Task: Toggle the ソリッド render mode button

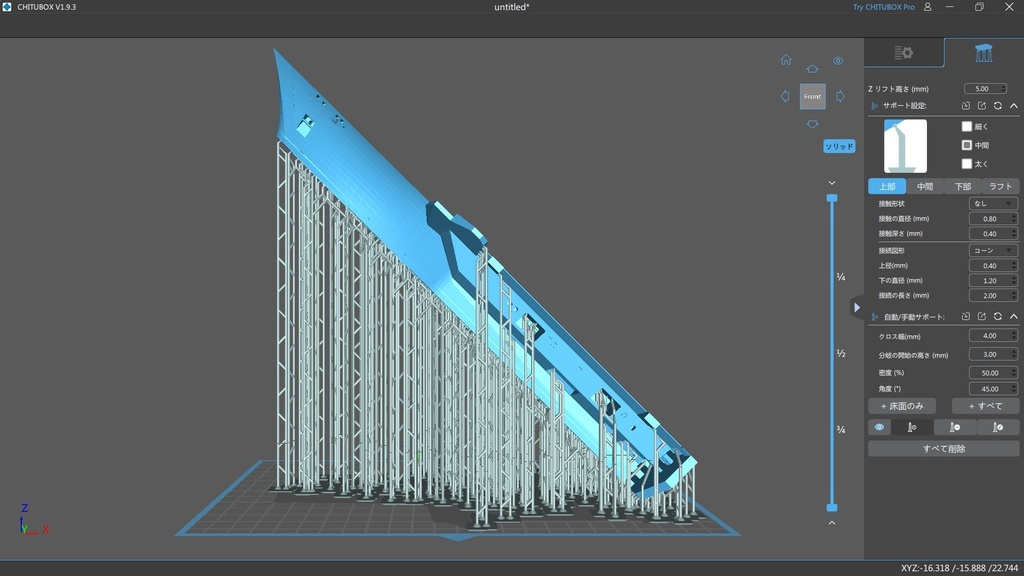Action: coord(839,146)
